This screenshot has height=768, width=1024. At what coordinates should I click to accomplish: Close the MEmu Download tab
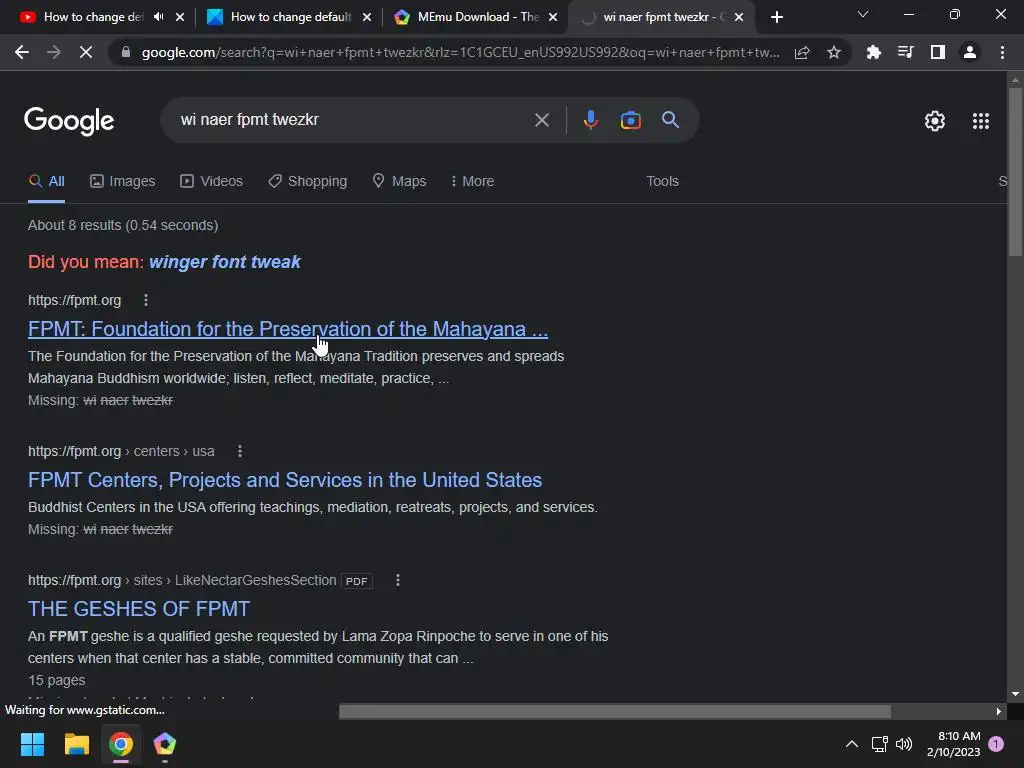click(x=553, y=17)
